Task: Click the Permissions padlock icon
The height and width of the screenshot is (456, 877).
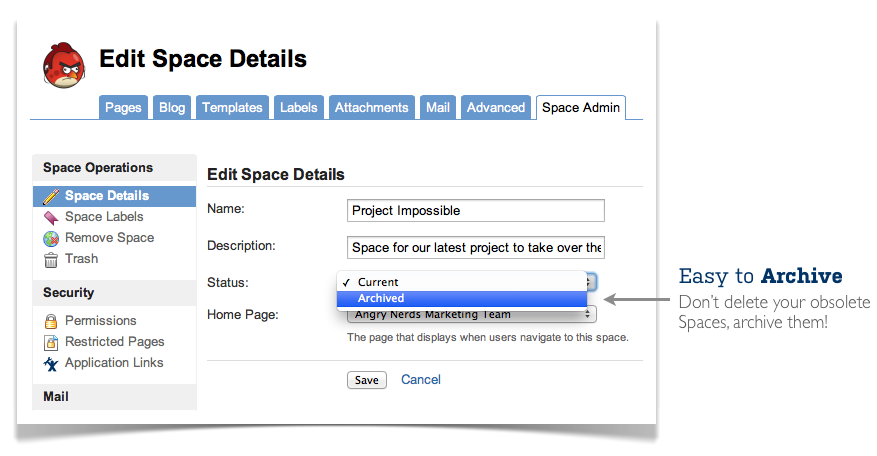Action: [x=51, y=321]
